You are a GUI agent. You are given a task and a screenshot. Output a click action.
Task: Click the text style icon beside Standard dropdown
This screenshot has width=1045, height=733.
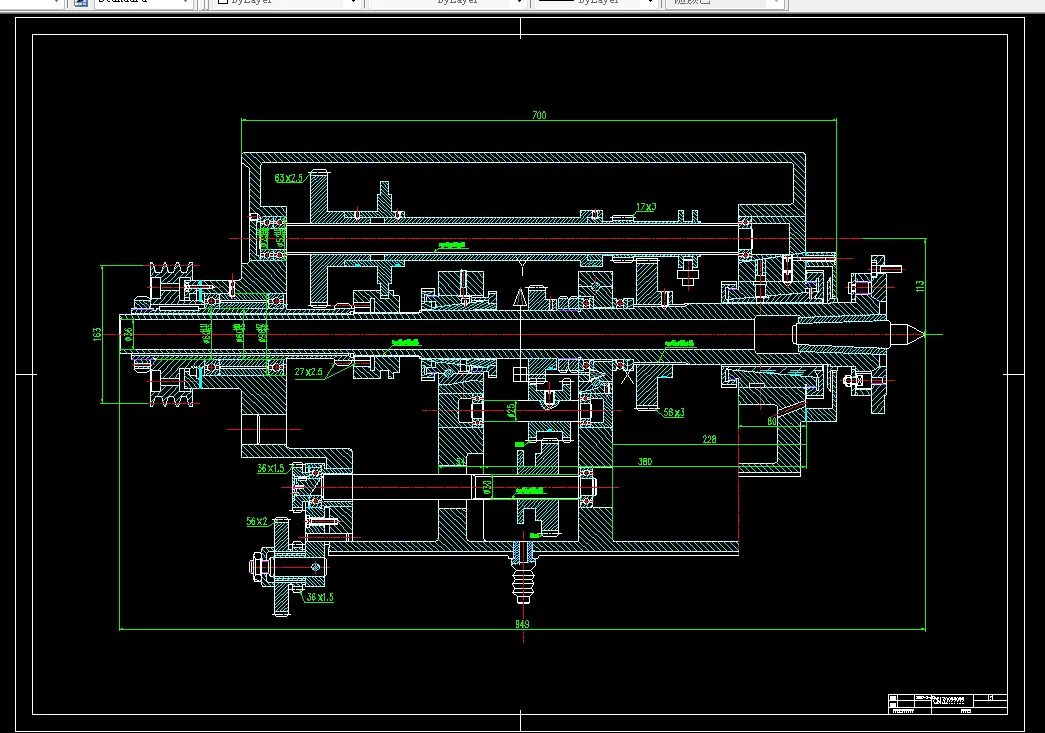[81, 2]
